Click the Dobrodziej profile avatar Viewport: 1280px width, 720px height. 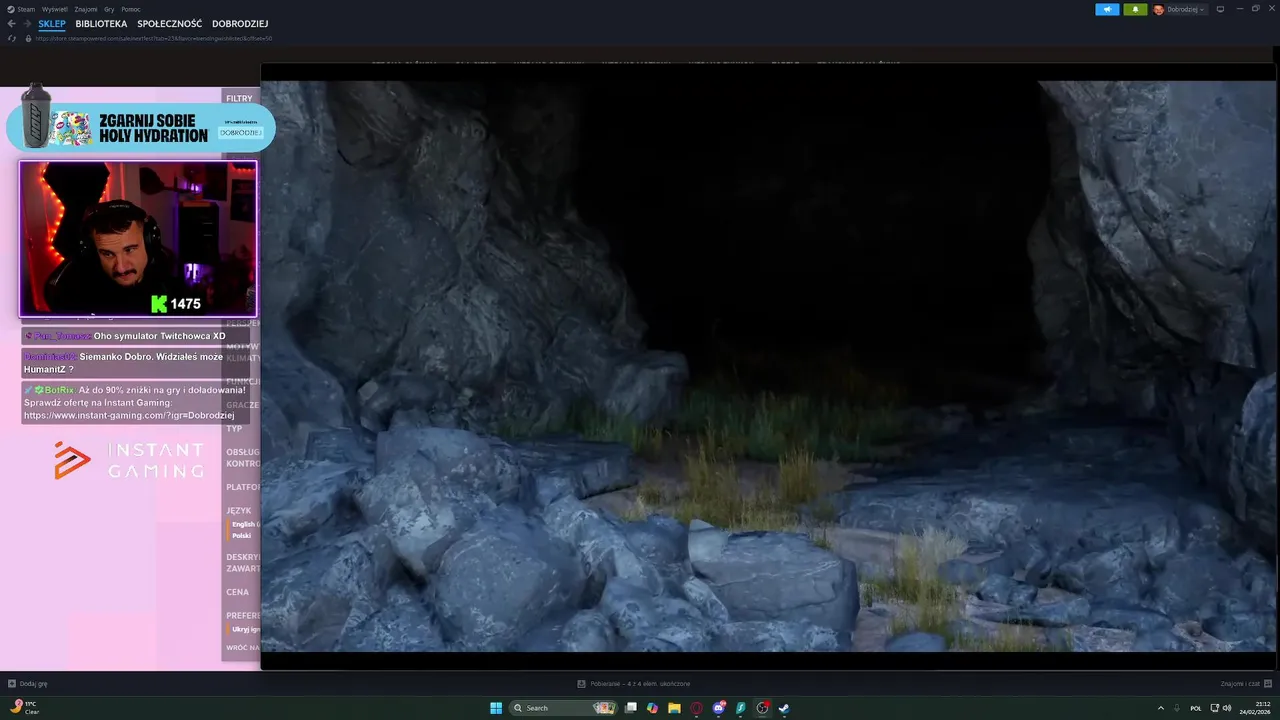coord(1159,9)
